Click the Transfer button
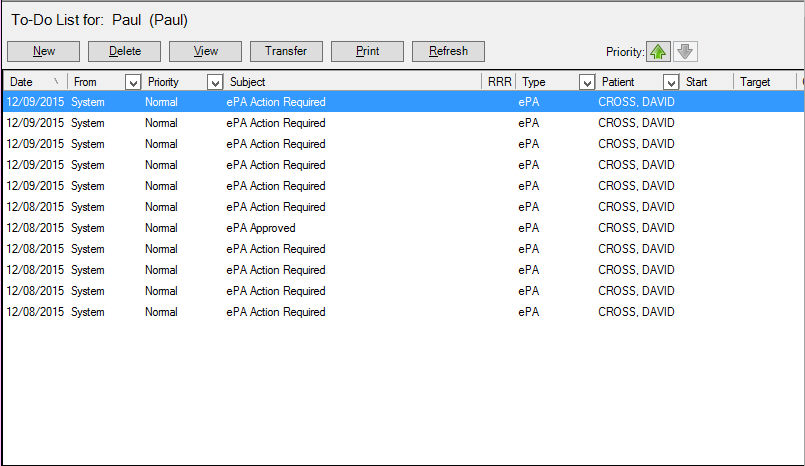Screen dimensions: 805x466 (x=286, y=51)
